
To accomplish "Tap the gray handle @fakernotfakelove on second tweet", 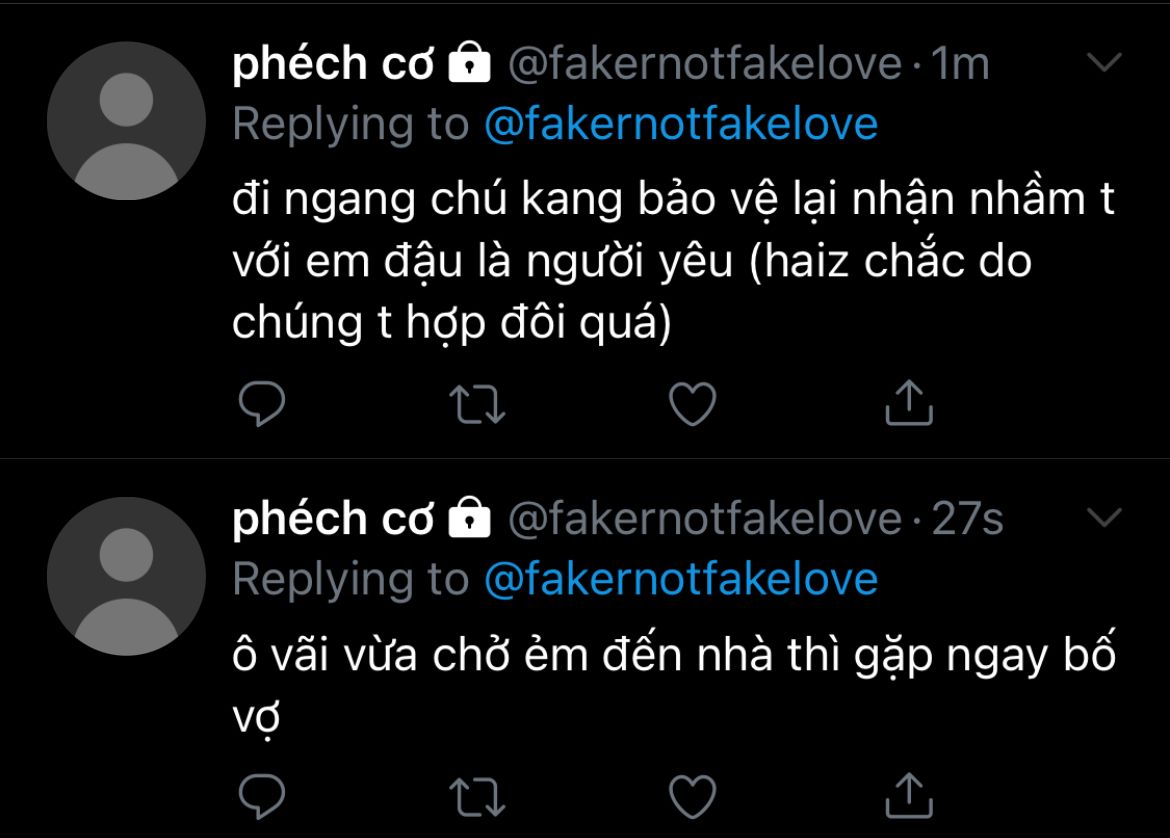I will (x=705, y=519).
